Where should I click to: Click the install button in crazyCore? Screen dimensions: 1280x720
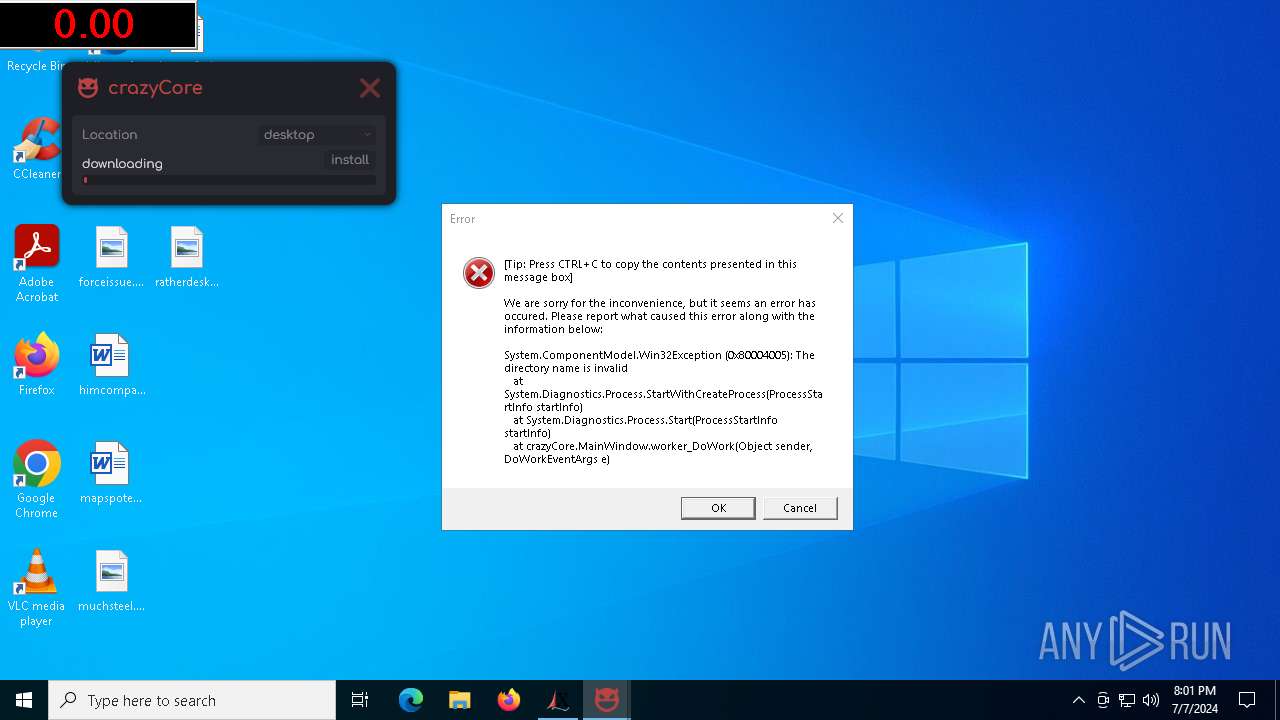tap(350, 160)
